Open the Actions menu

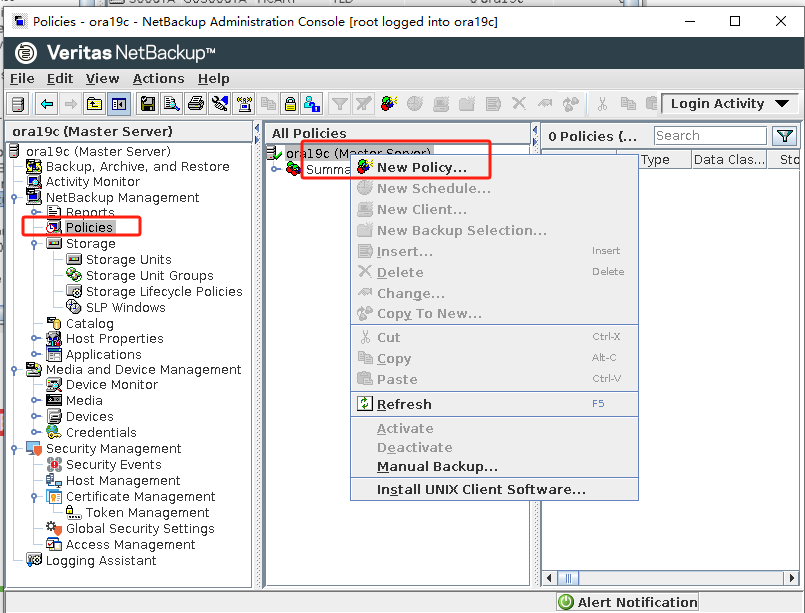157,78
